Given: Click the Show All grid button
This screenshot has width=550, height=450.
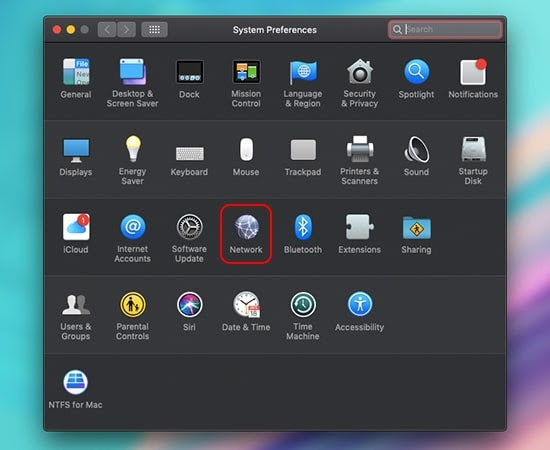Looking at the screenshot, I should [x=154, y=30].
